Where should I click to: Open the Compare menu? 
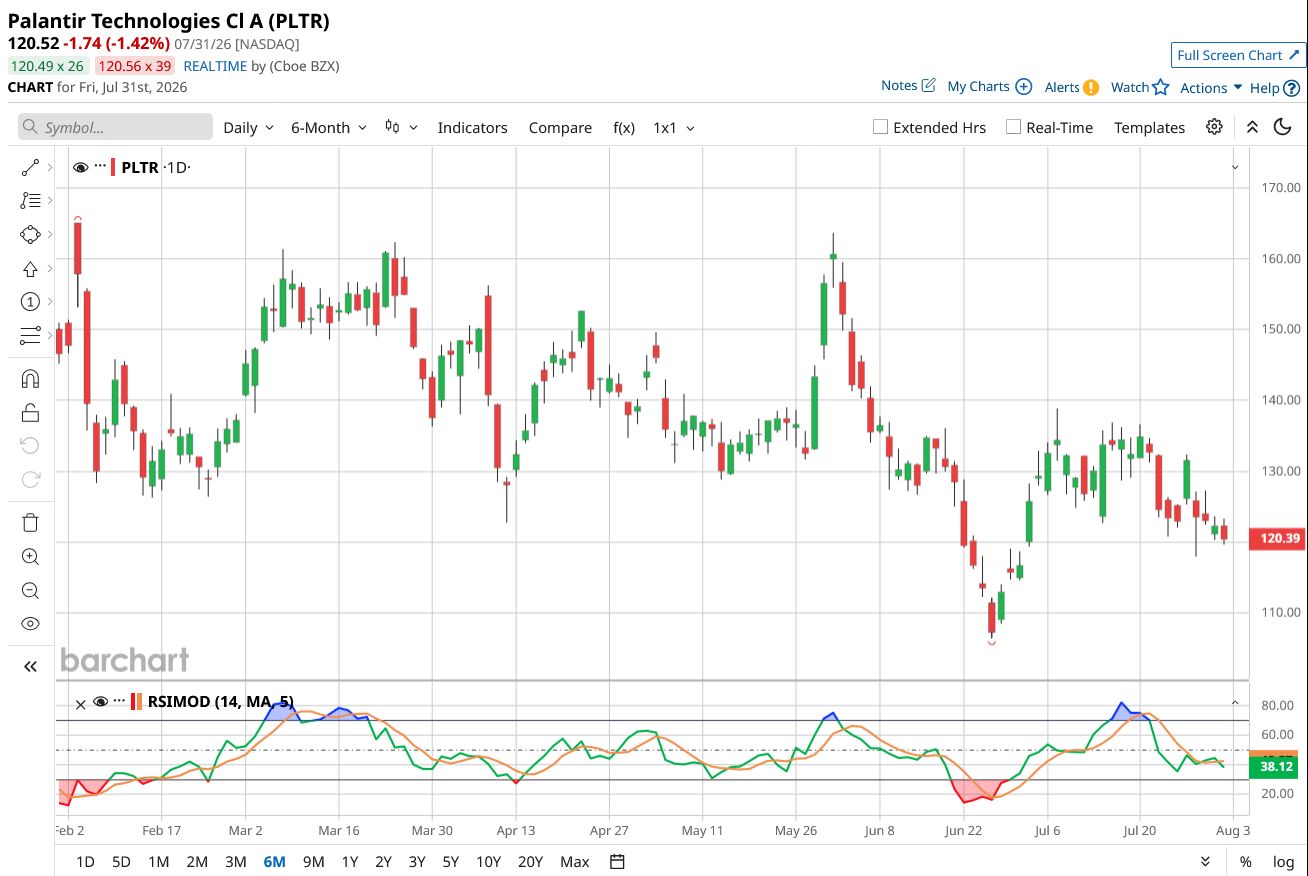560,127
